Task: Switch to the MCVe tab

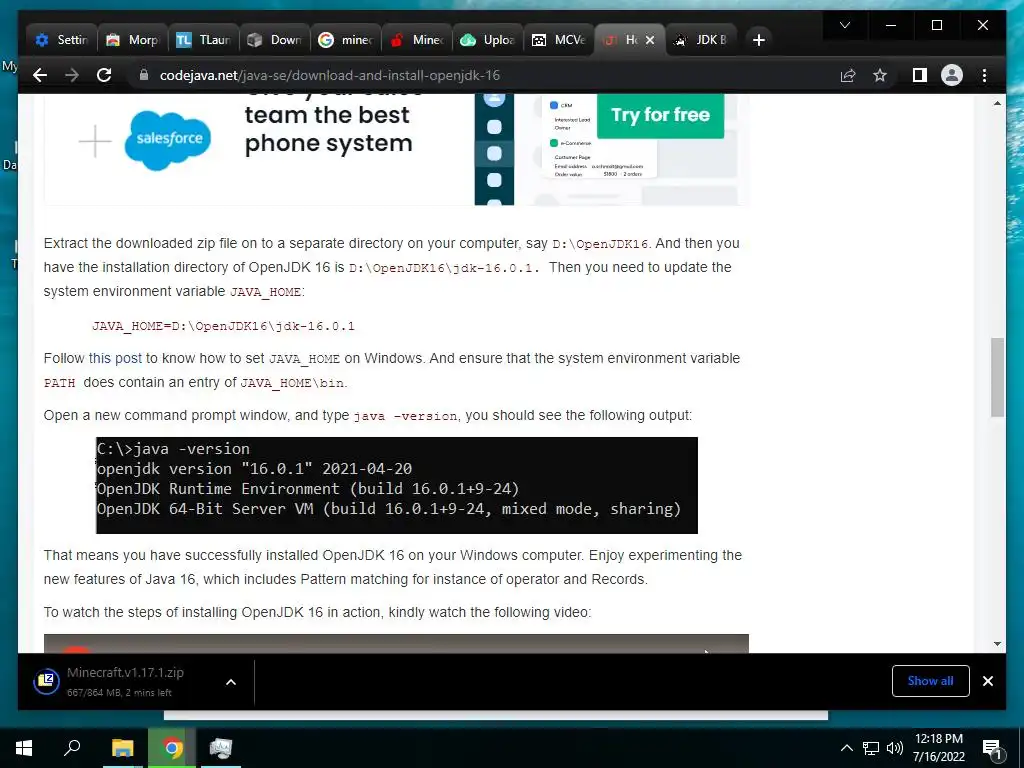Action: 558,40
